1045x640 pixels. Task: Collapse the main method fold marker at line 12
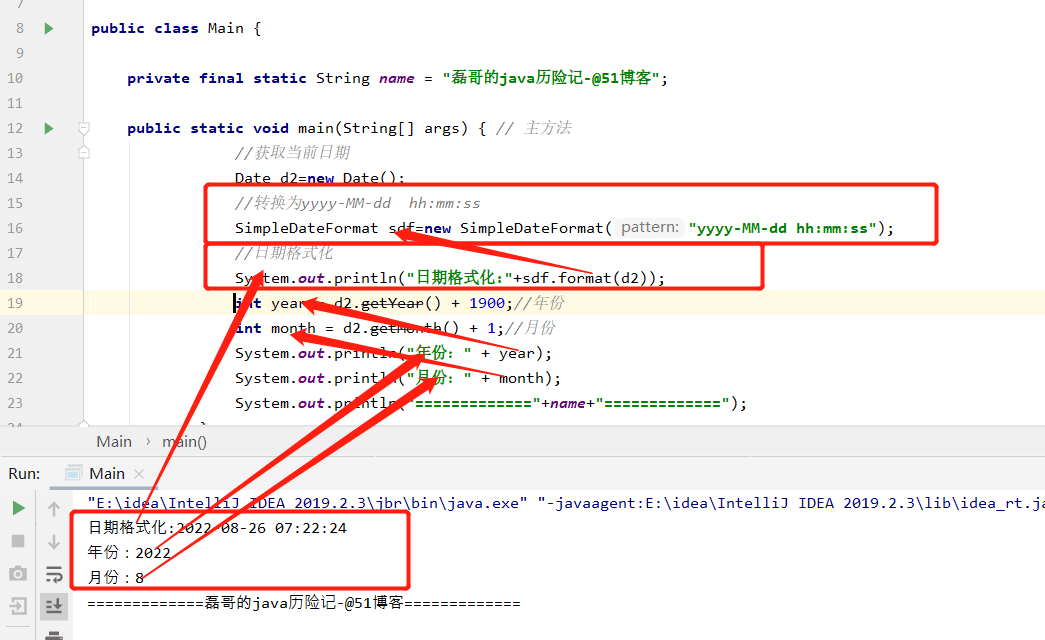(x=84, y=127)
